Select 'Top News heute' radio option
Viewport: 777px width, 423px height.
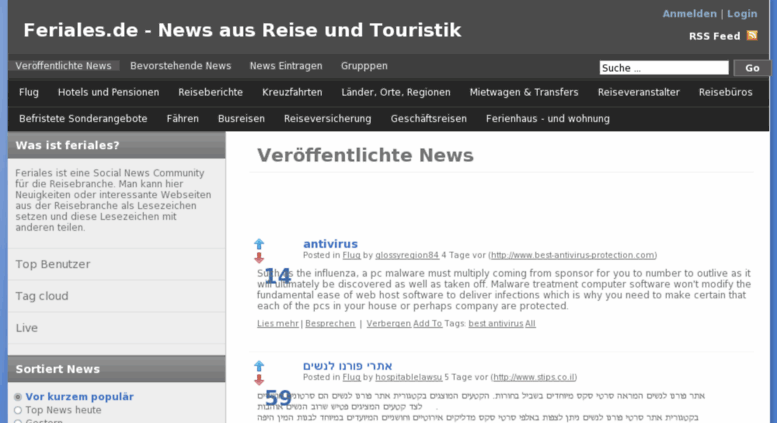[18, 410]
